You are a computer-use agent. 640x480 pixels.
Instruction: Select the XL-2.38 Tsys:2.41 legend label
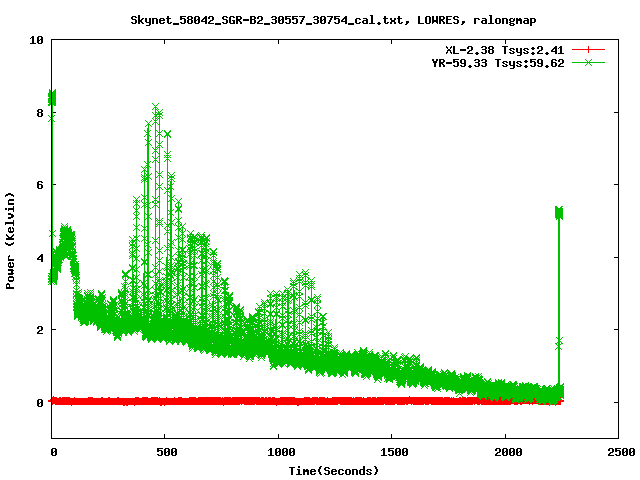[504, 50]
